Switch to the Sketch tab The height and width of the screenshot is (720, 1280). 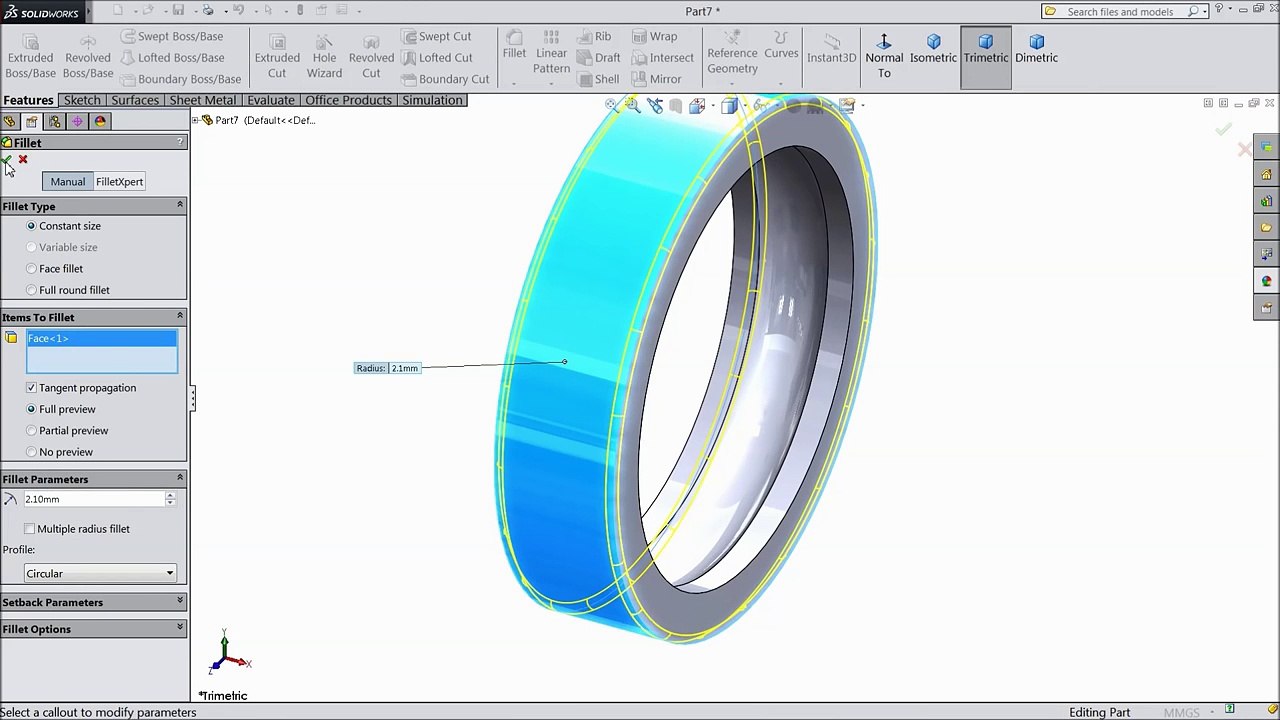coord(82,100)
